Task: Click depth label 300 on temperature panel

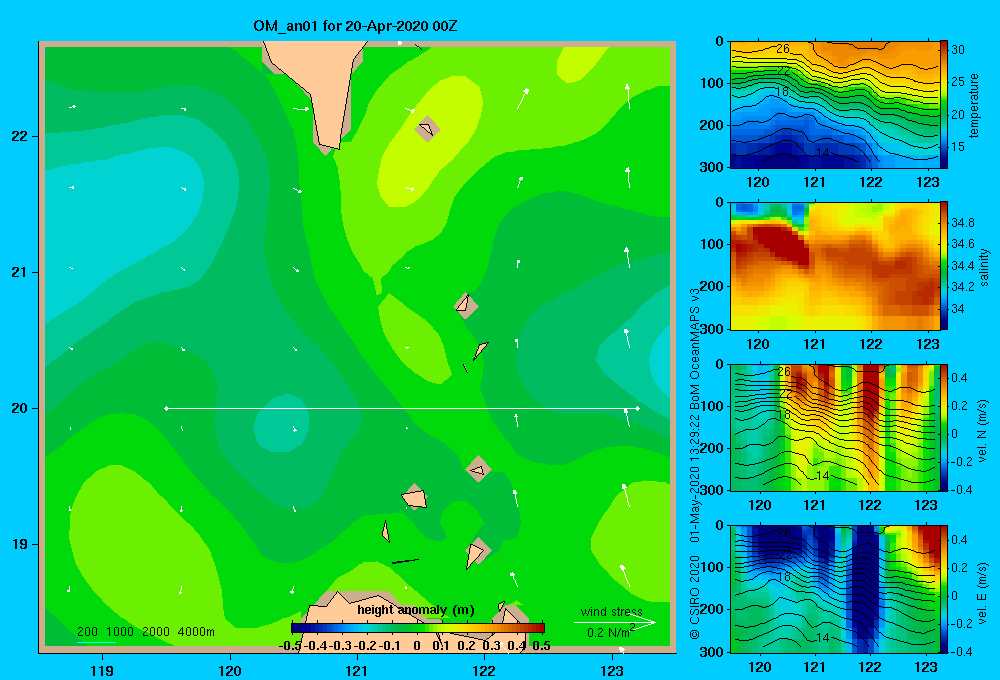Action: tap(712, 168)
